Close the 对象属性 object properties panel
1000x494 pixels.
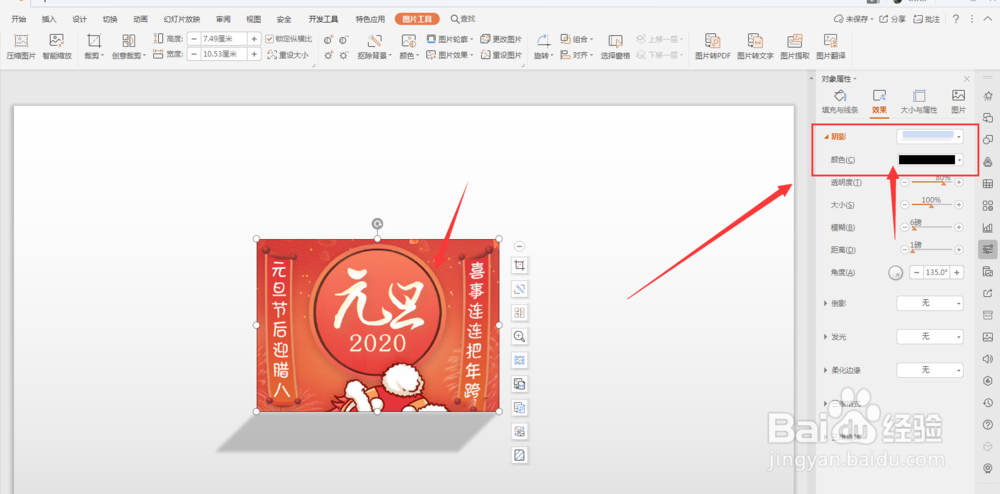tap(967, 79)
